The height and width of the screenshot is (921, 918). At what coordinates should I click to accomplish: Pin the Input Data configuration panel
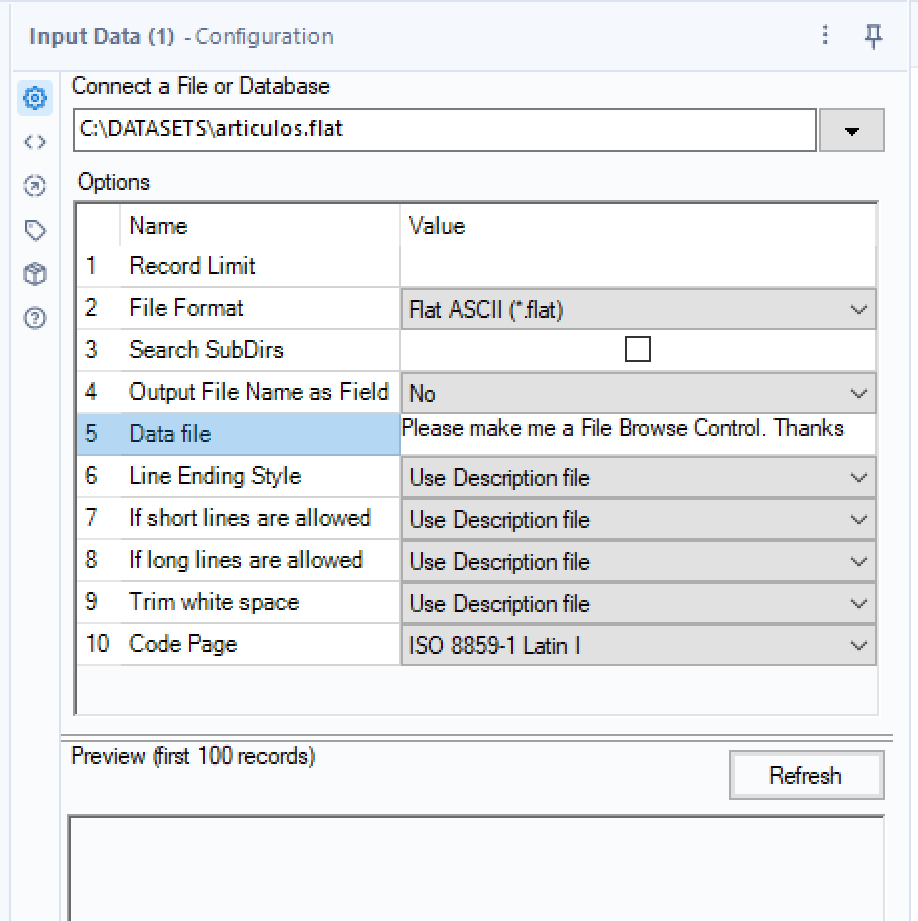pyautogui.click(x=873, y=35)
